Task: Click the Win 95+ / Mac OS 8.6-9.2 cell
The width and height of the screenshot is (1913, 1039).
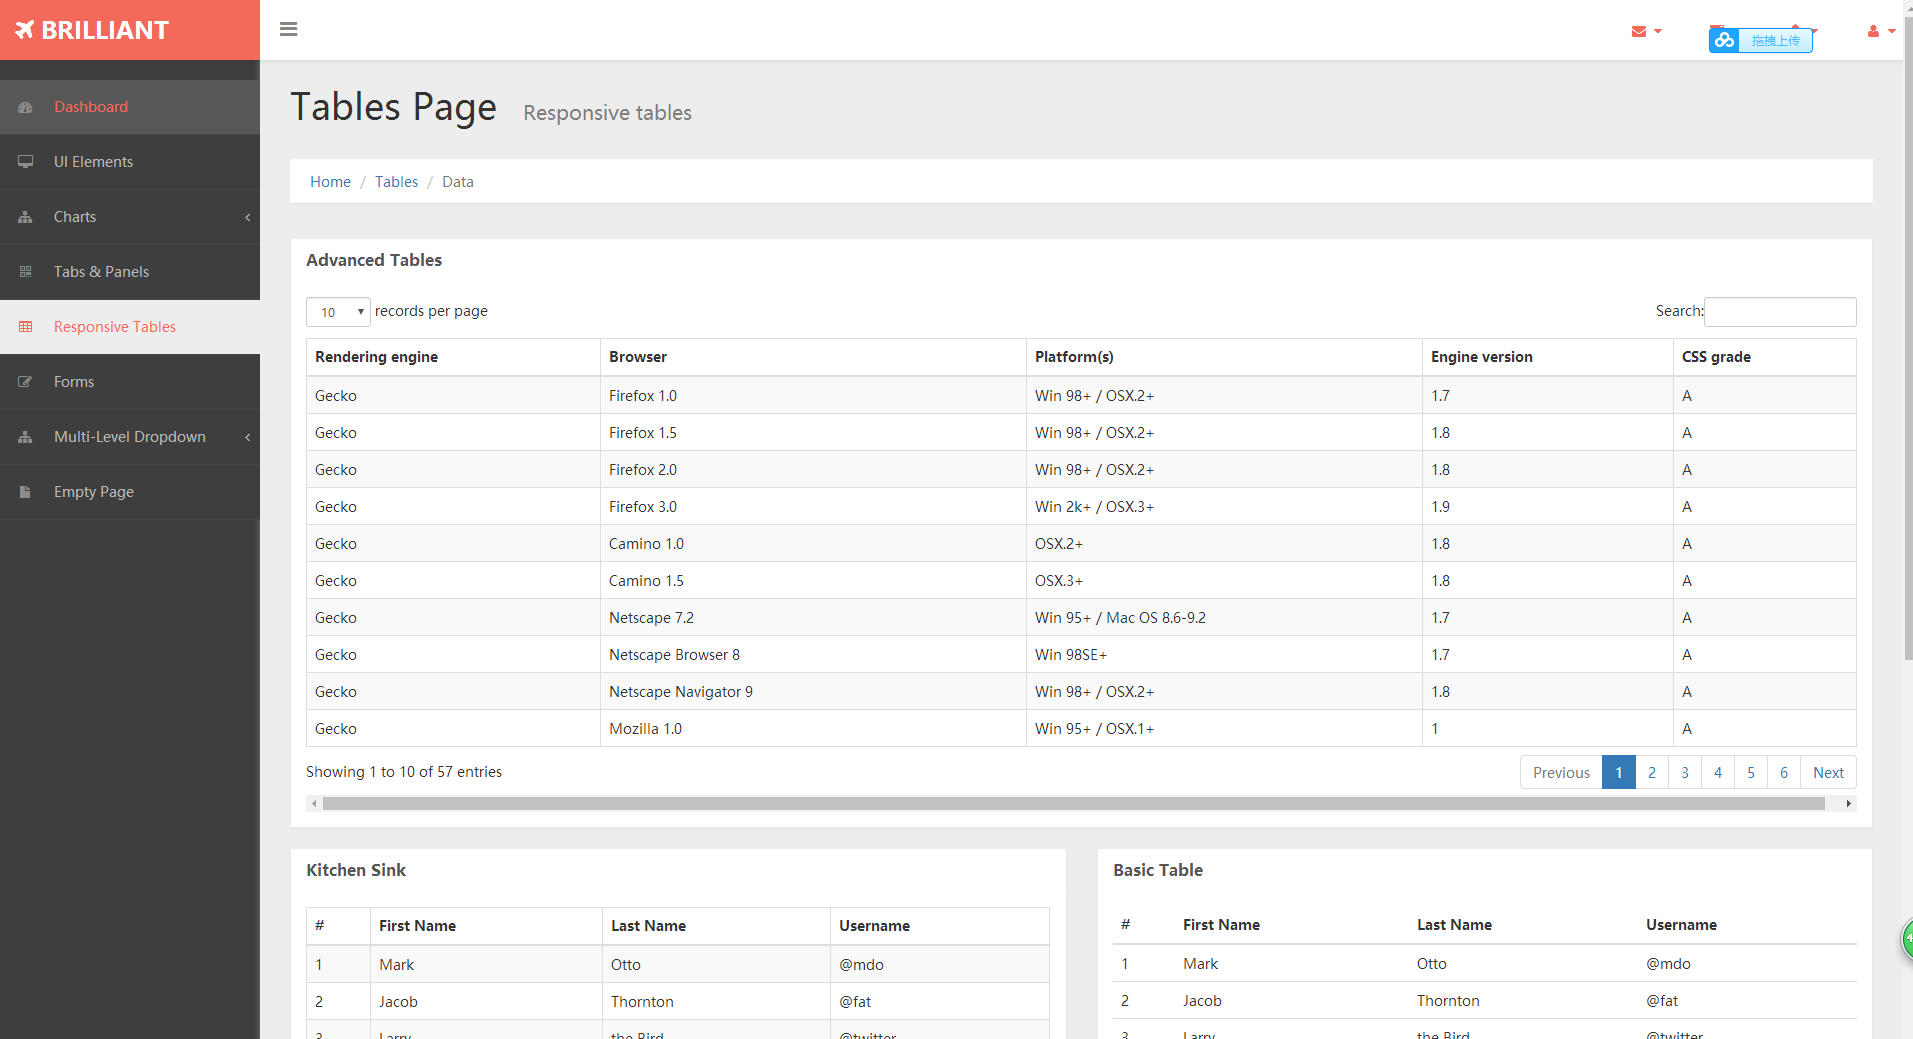Action: (x=1224, y=618)
